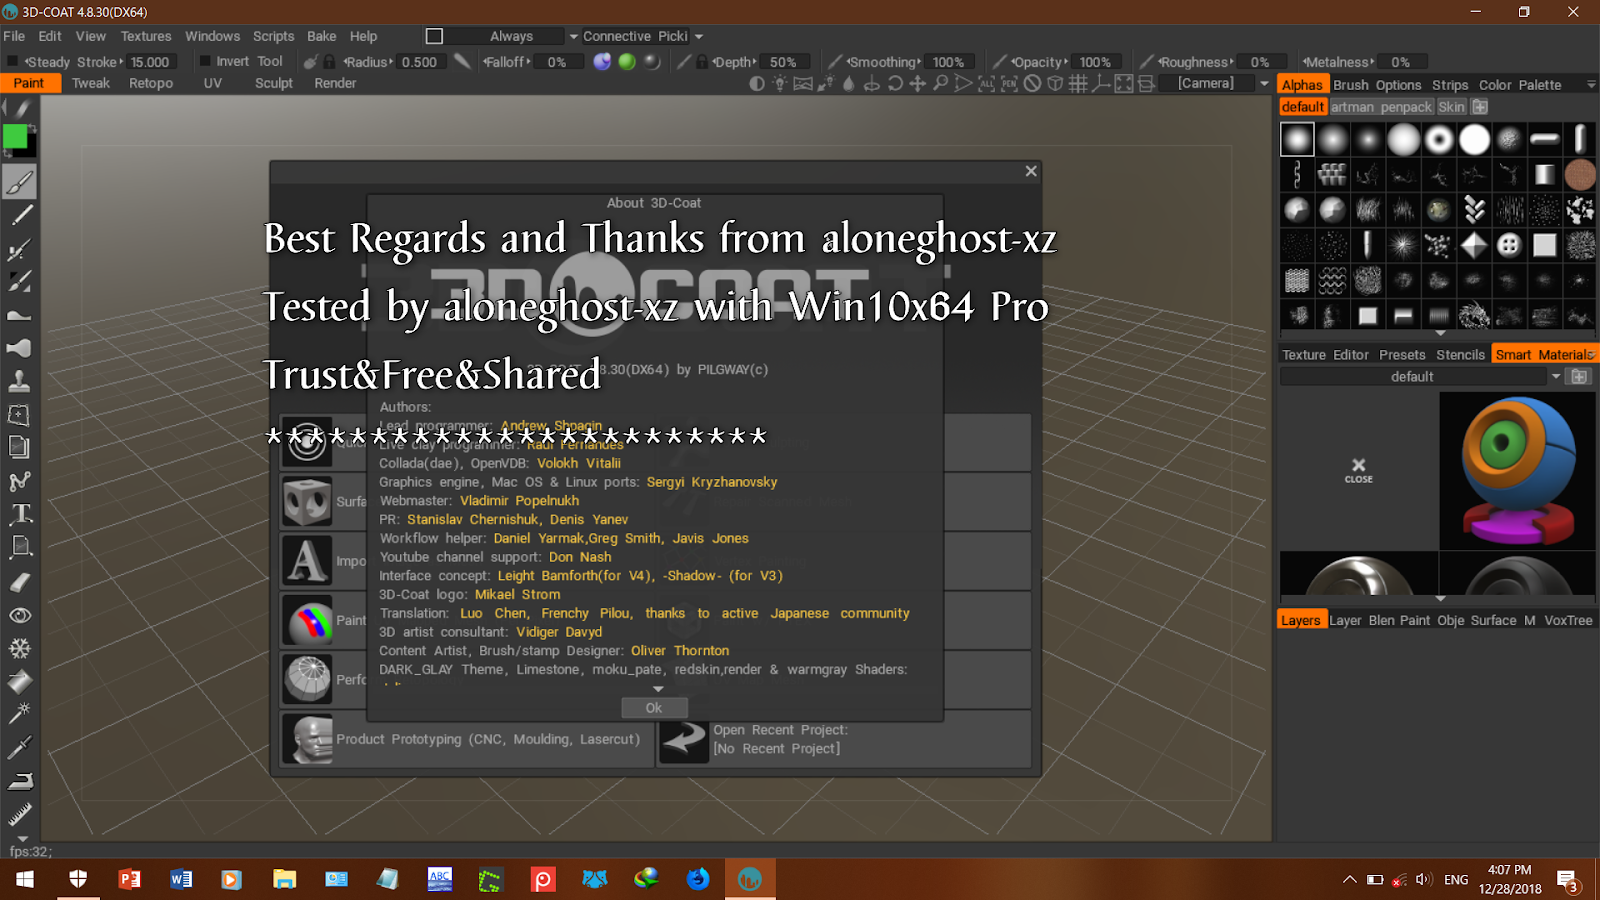Toggle the Smoothing pen pressure icon
The image size is (1600, 900).
click(x=835, y=62)
